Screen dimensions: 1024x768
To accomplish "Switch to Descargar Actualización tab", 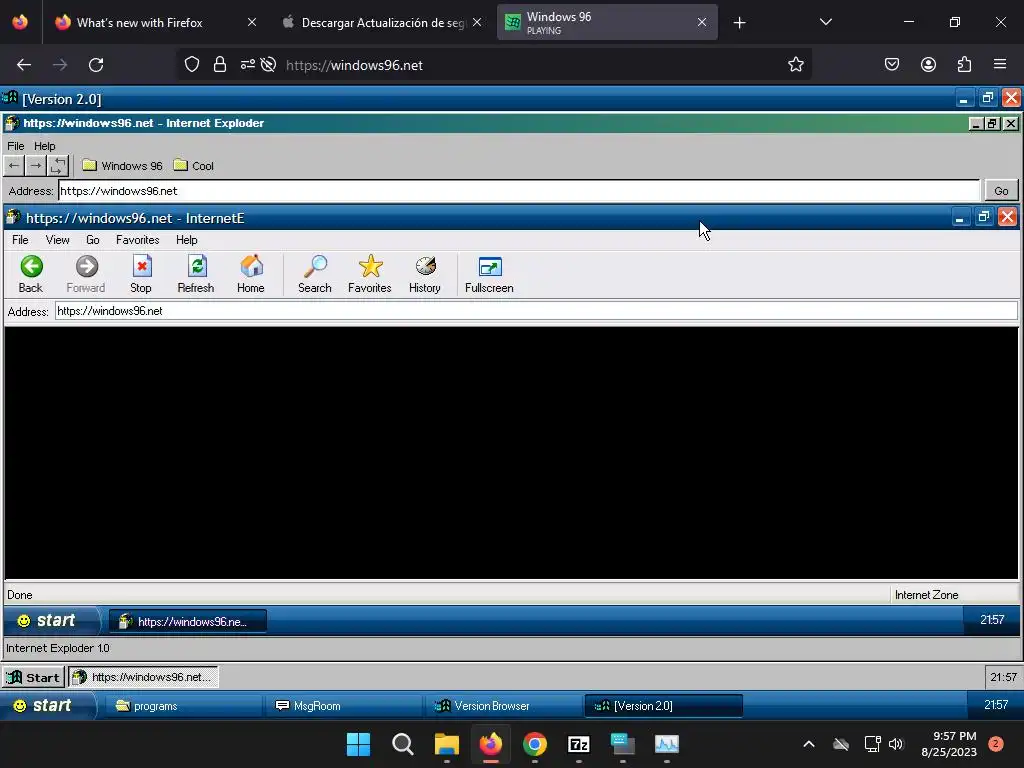I will coord(383,22).
